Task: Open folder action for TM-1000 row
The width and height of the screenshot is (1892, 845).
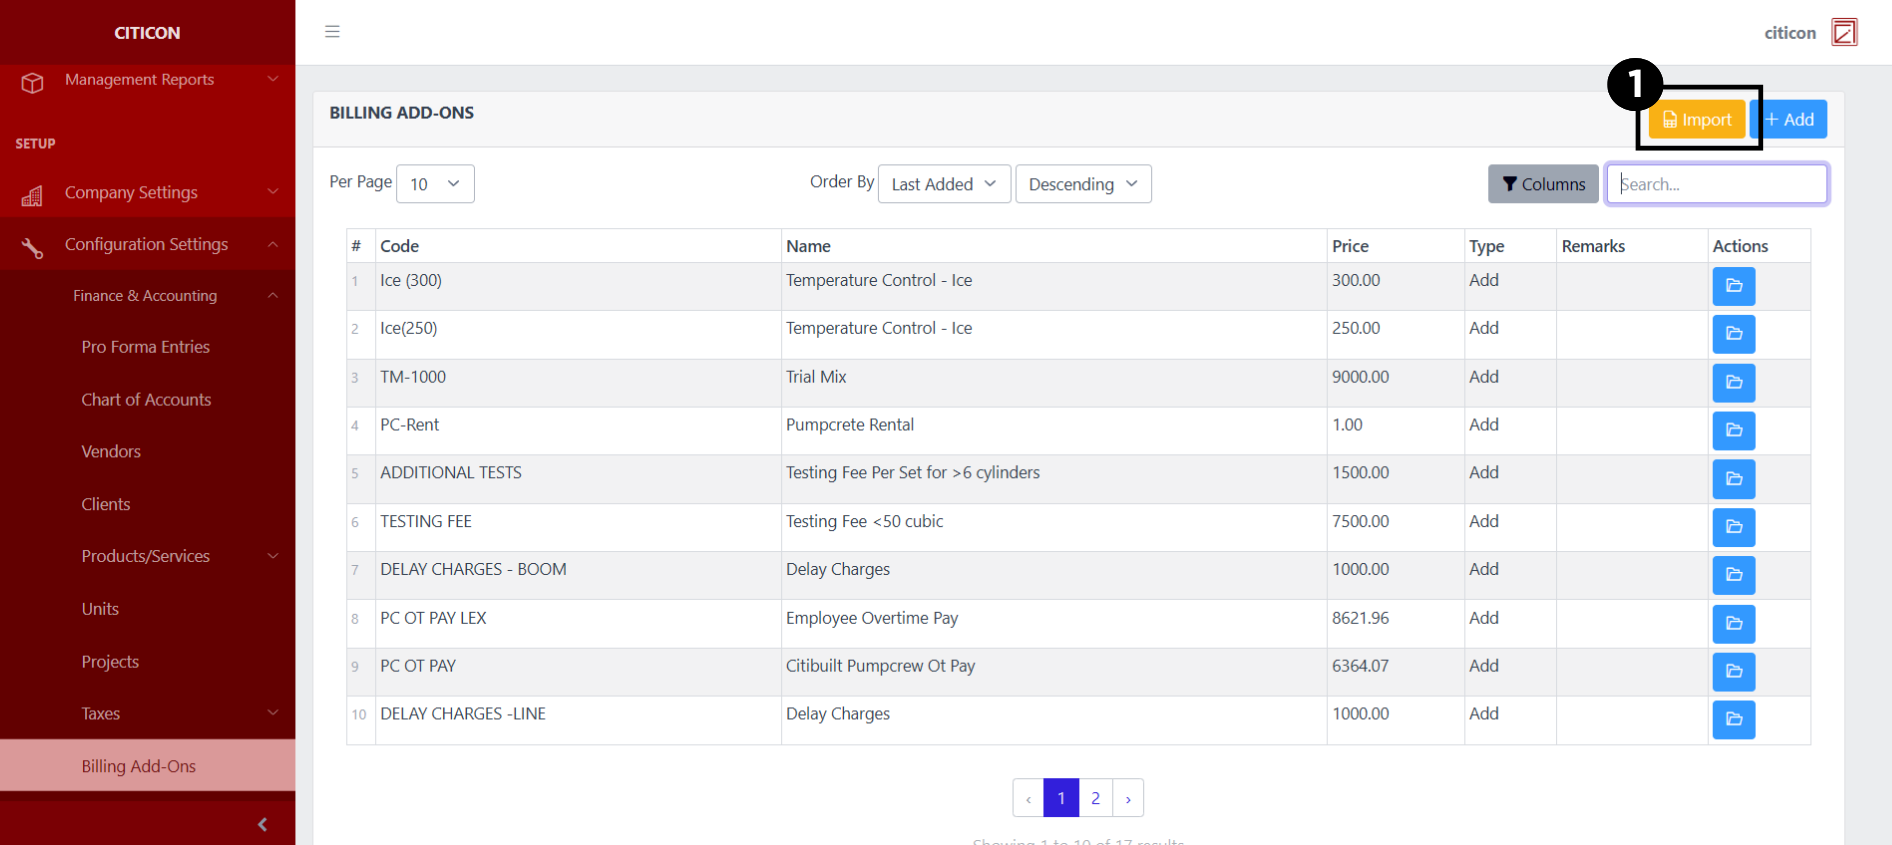Action: pyautogui.click(x=1733, y=383)
